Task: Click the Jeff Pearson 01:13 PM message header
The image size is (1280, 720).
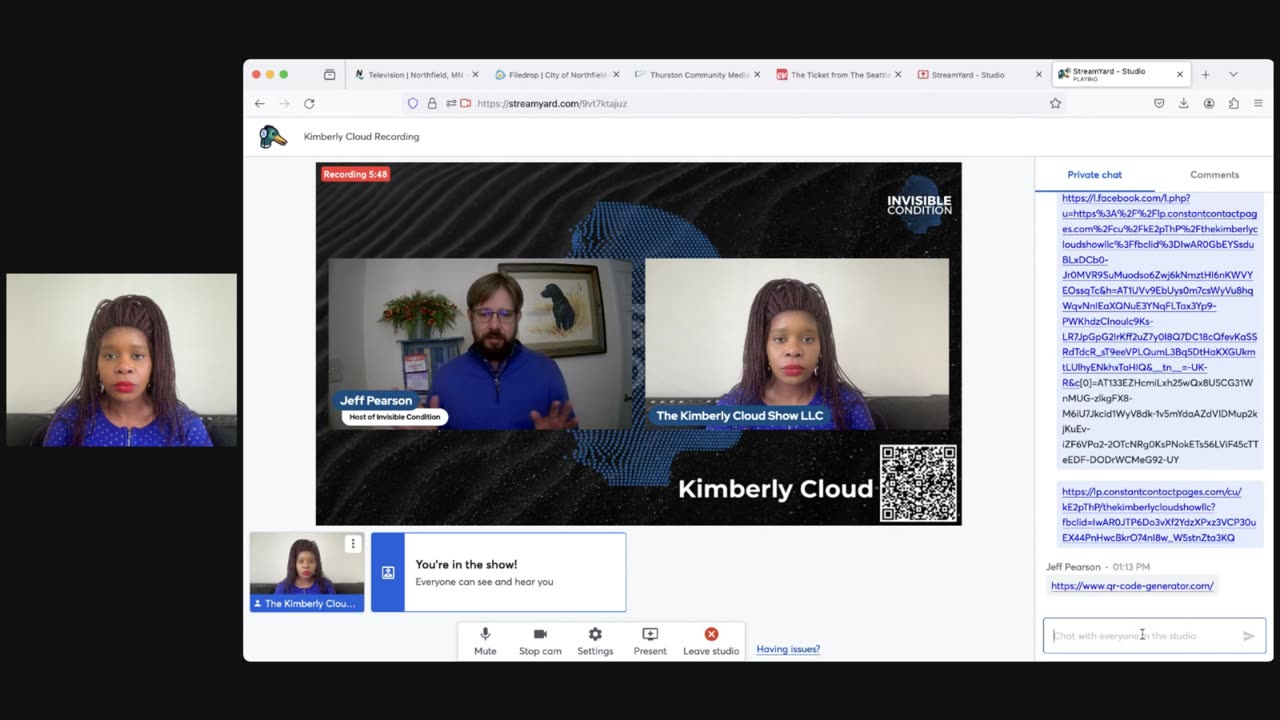Action: (1097, 567)
